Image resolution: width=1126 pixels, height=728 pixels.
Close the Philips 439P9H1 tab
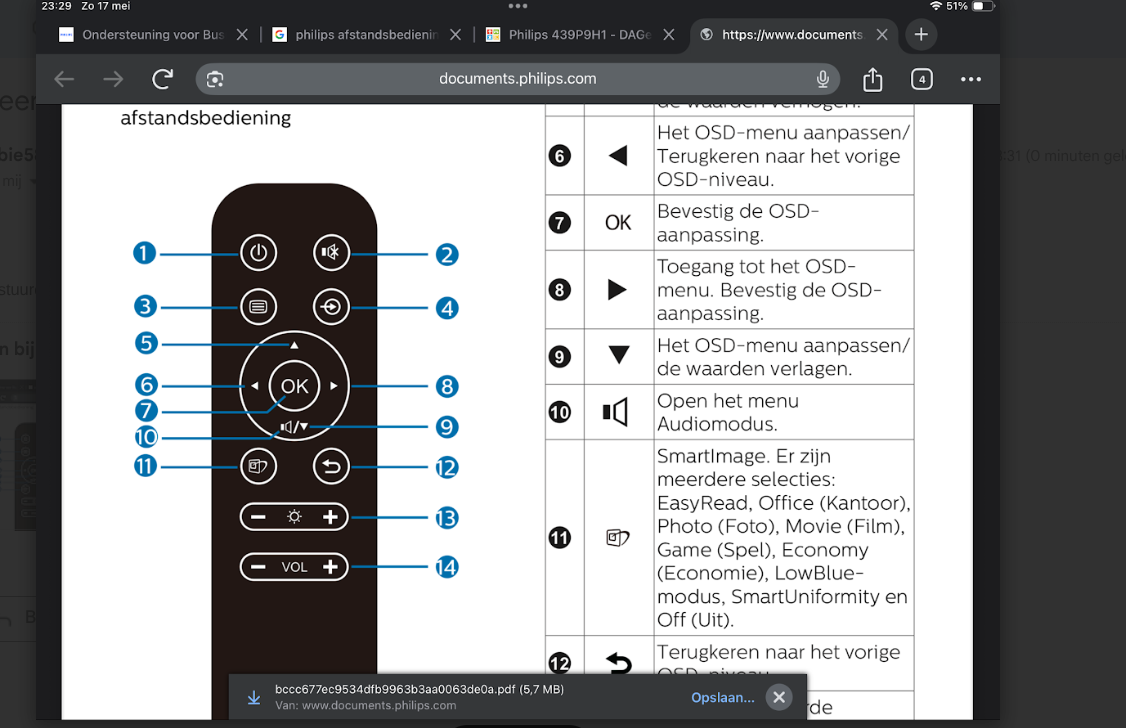tap(669, 34)
